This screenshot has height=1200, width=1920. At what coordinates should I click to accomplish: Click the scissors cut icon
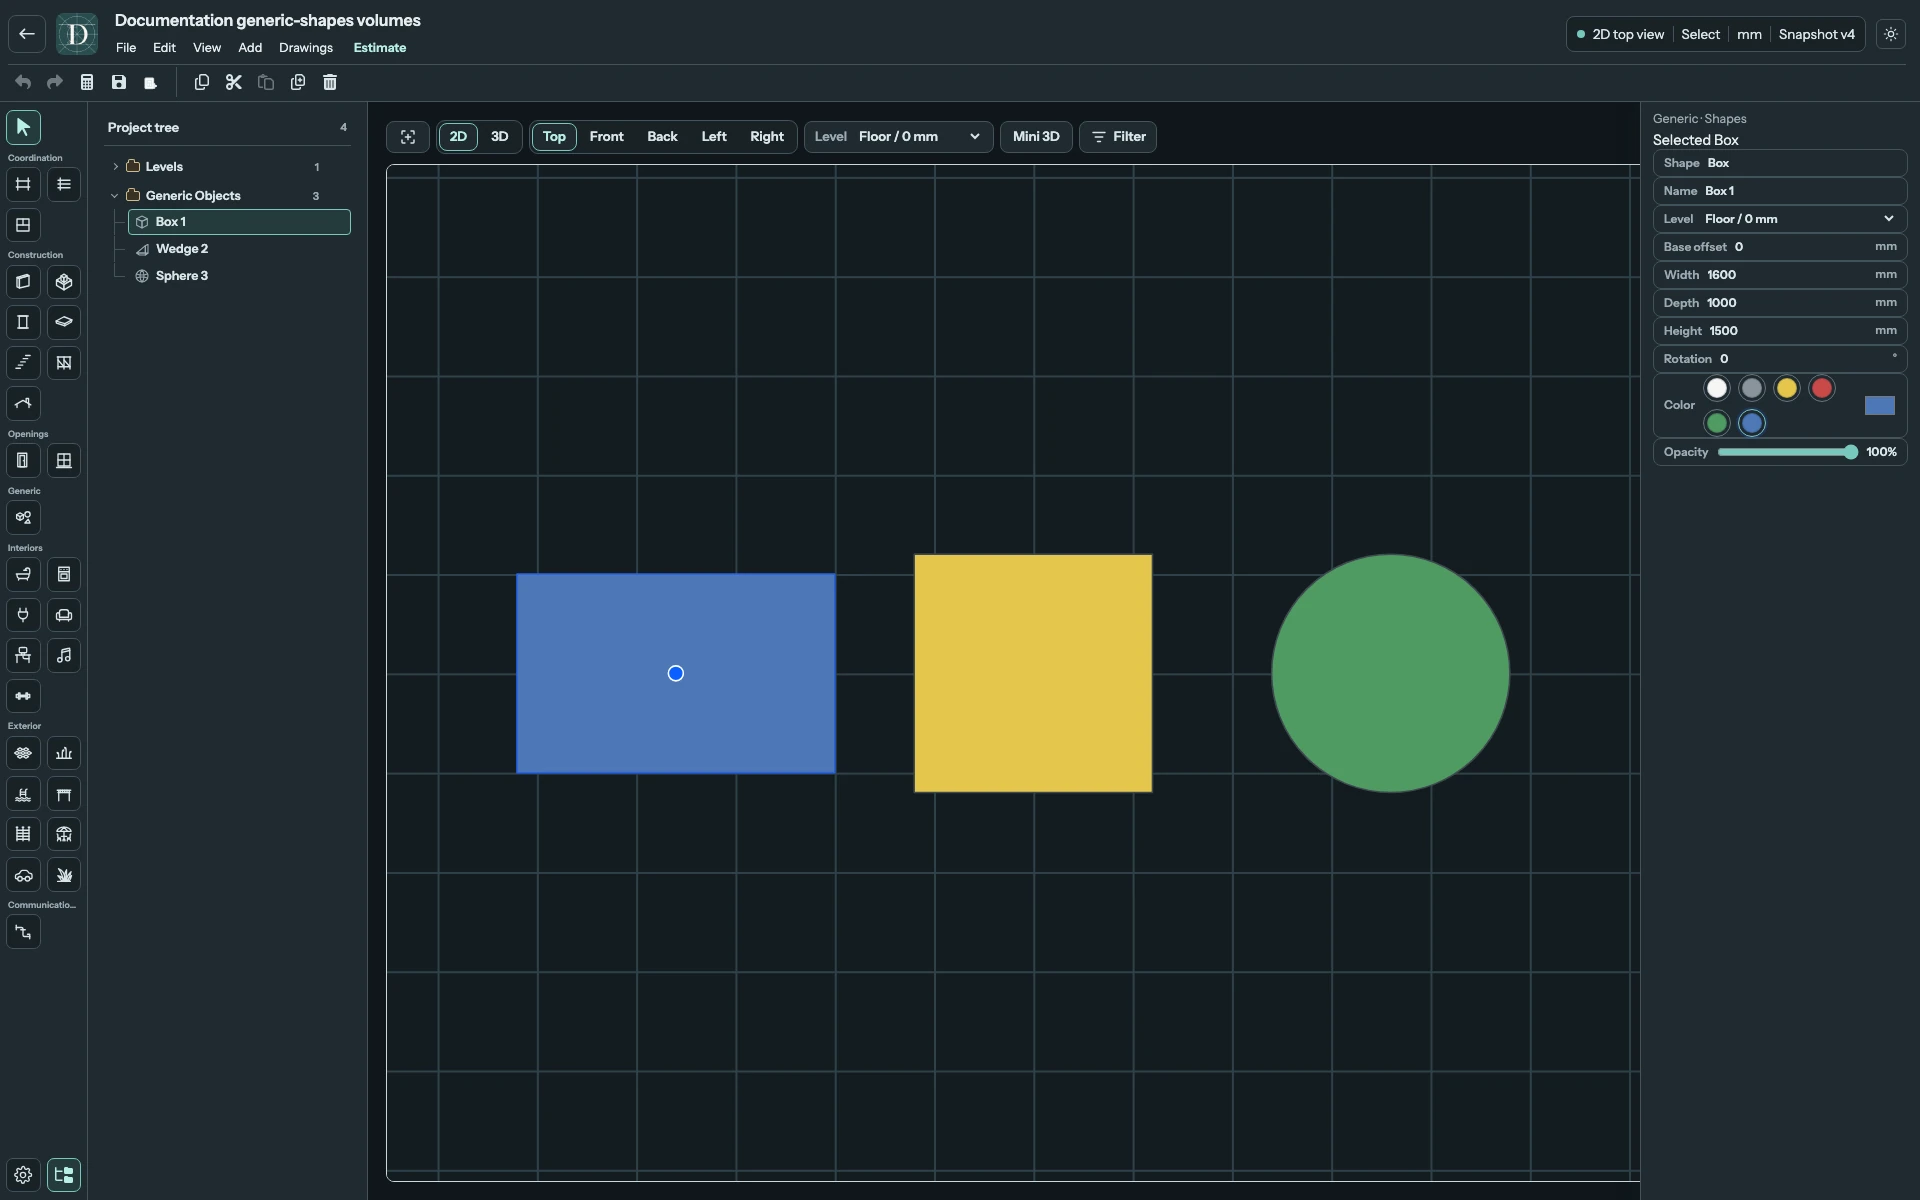[x=234, y=83]
